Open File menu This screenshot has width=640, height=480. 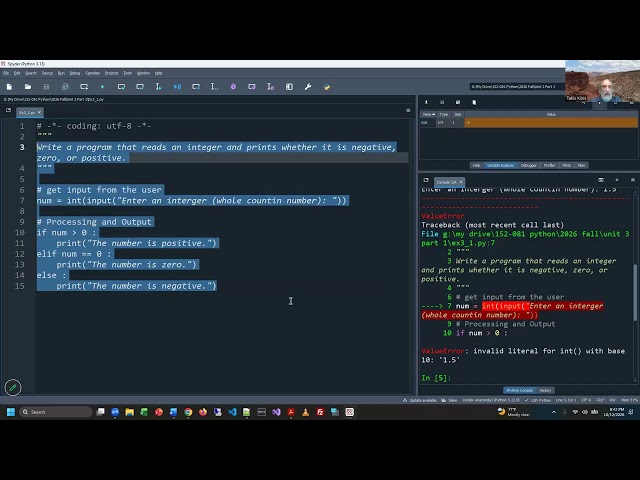point(6,73)
